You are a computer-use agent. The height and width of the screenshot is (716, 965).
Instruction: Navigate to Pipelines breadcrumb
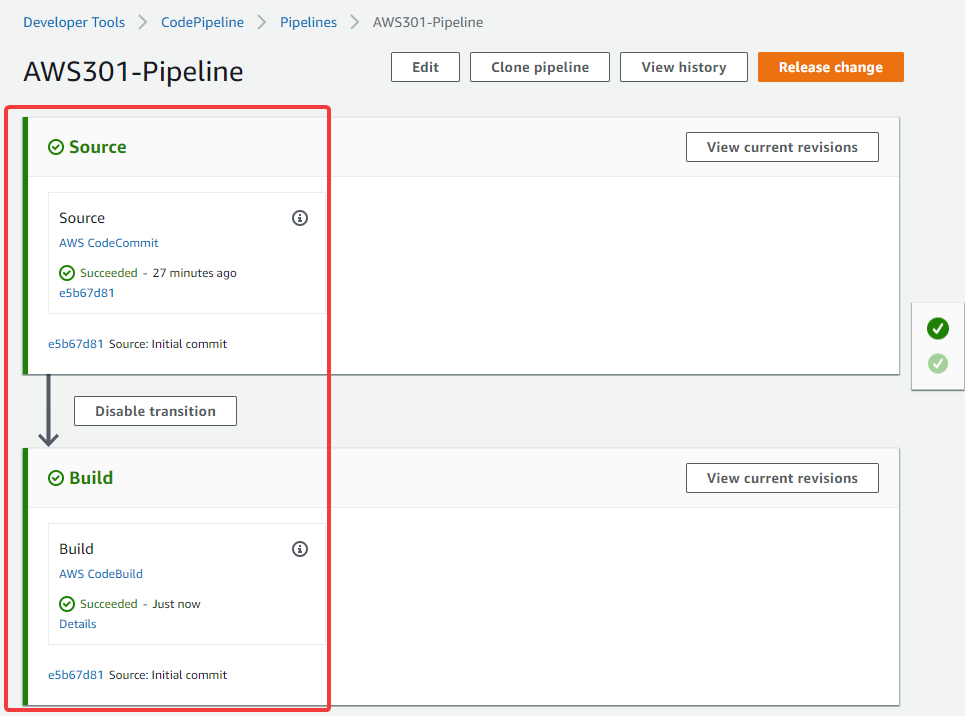pyautogui.click(x=308, y=22)
